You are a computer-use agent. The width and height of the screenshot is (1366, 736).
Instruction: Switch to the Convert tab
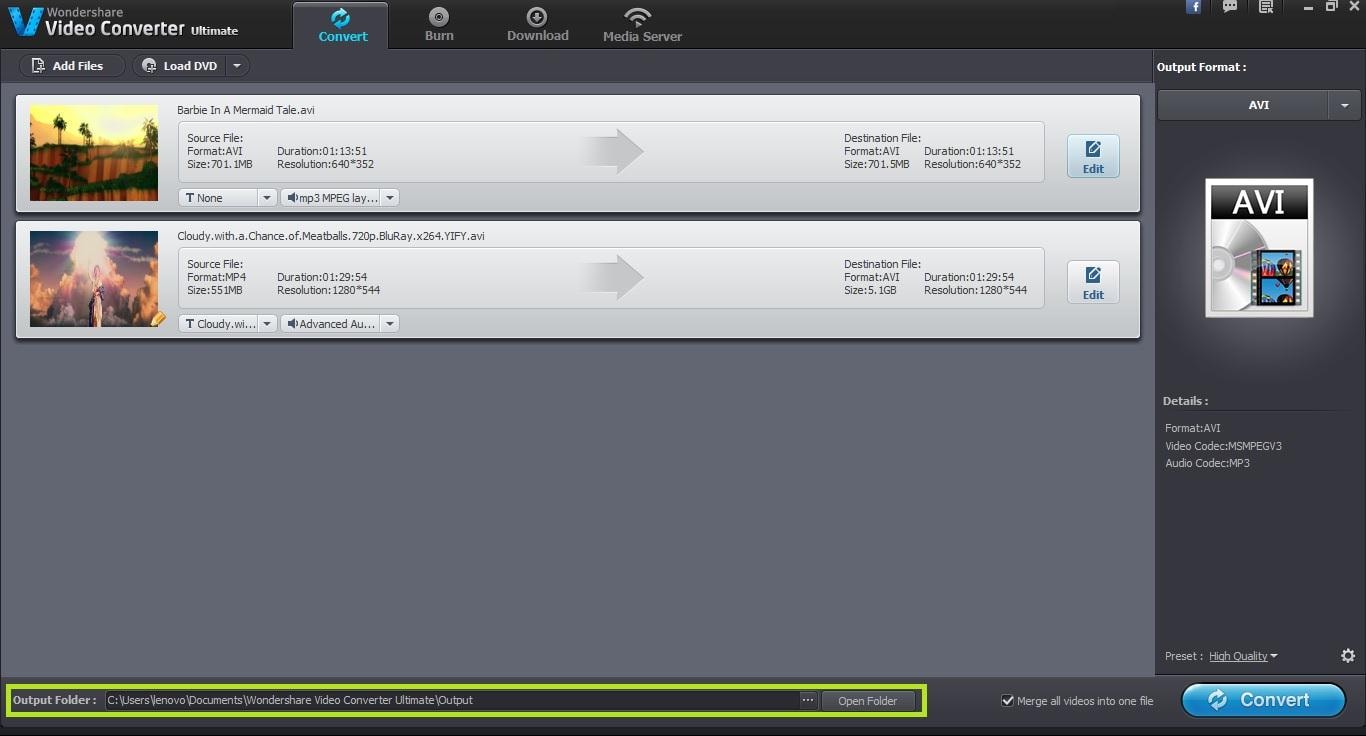[x=341, y=25]
